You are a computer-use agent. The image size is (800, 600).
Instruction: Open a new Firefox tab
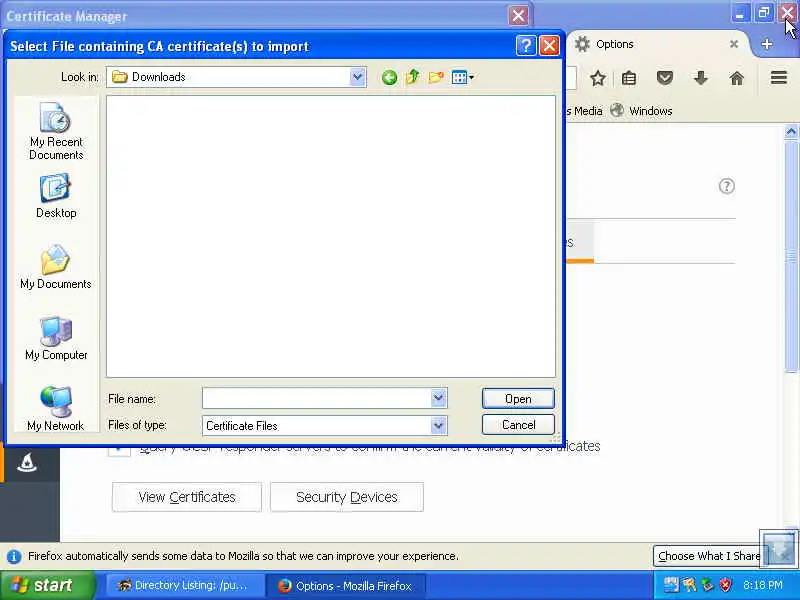pos(766,44)
